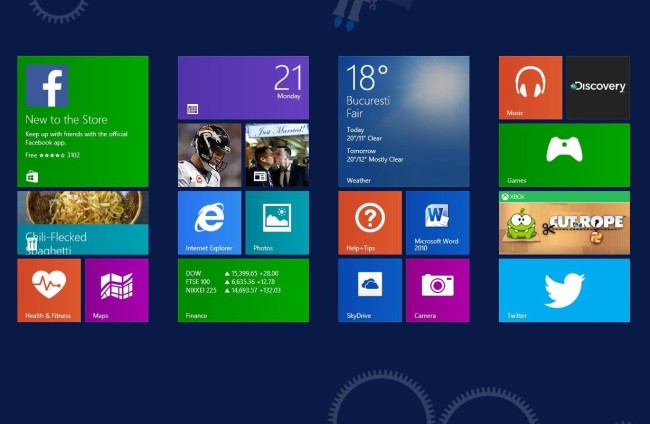This screenshot has width=650, height=424.
Task: Open the Health & Fitness tile
Action: tap(49, 290)
